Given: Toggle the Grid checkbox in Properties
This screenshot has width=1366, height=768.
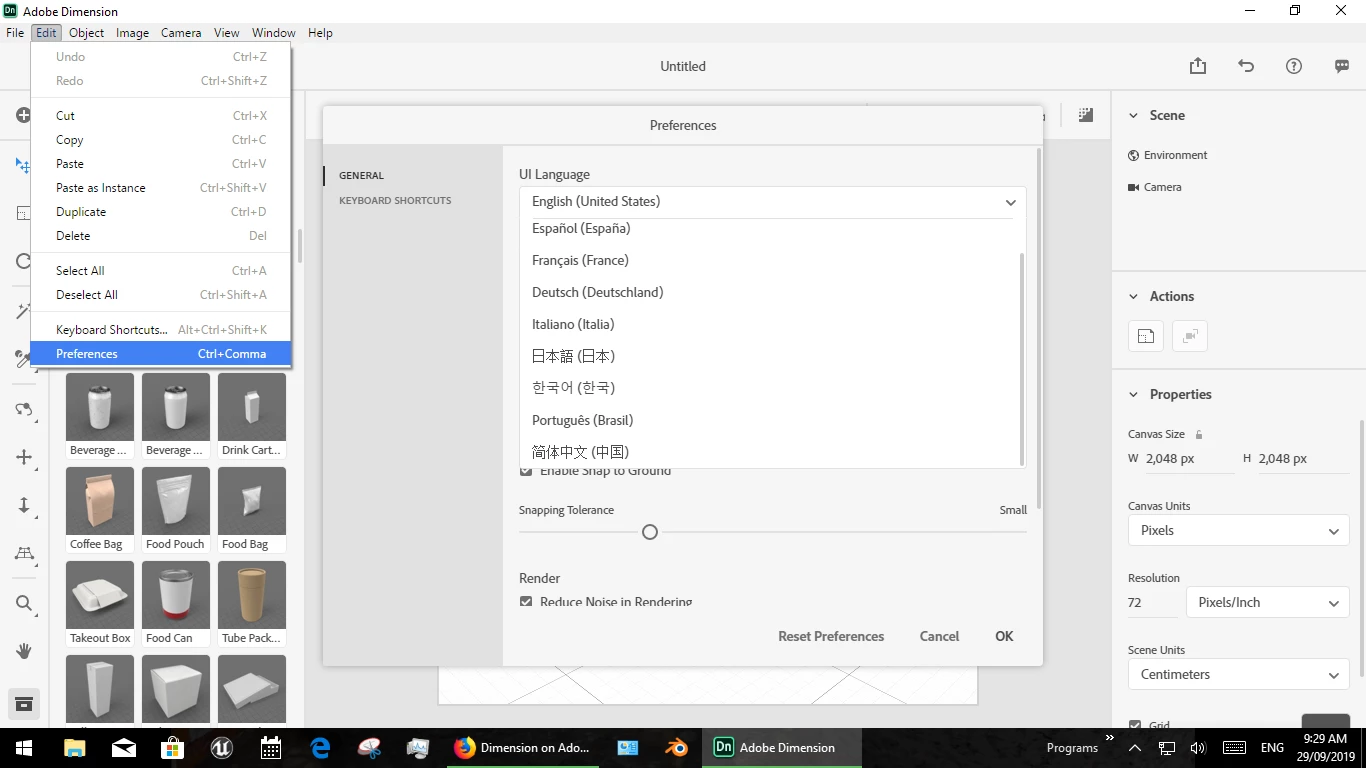Looking at the screenshot, I should pyautogui.click(x=1135, y=725).
